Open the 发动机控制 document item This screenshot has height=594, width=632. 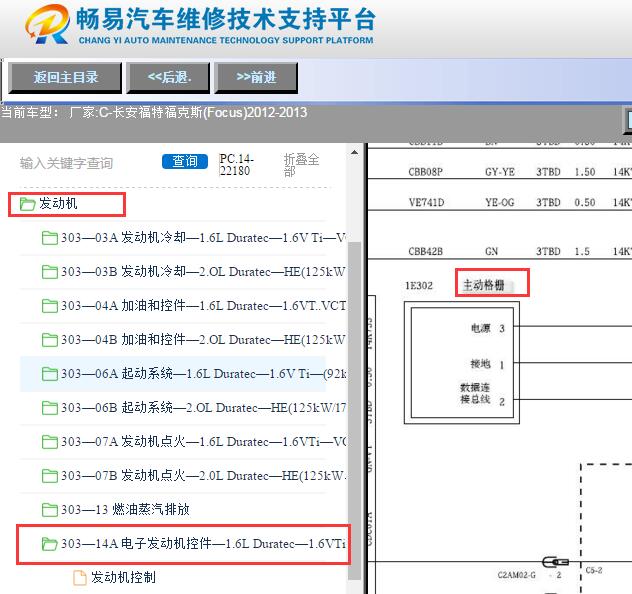(123, 577)
